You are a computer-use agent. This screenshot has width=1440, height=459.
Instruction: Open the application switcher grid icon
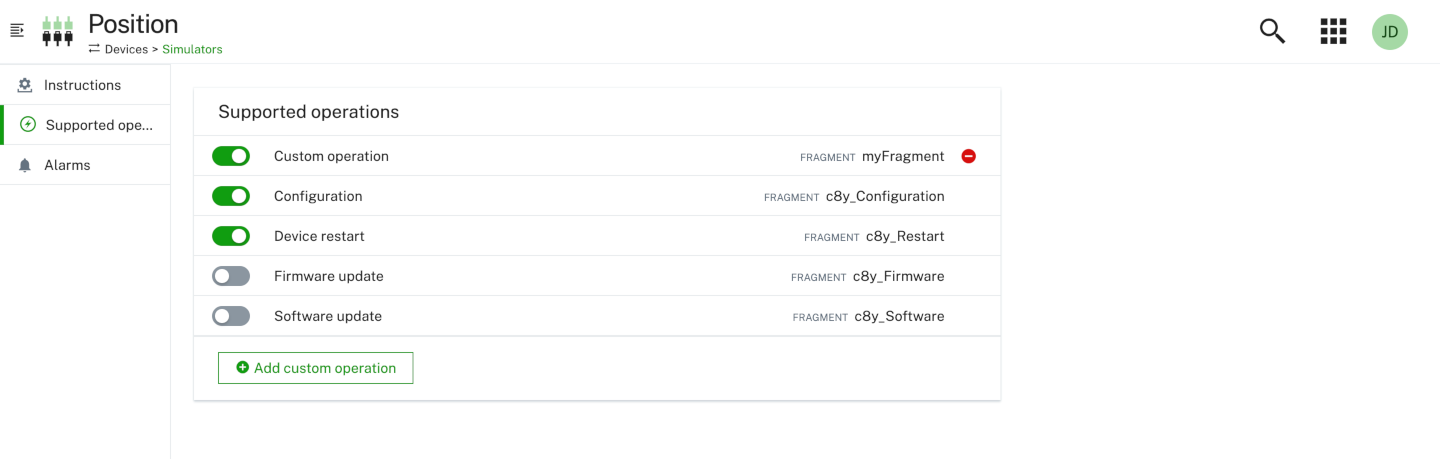click(1333, 31)
